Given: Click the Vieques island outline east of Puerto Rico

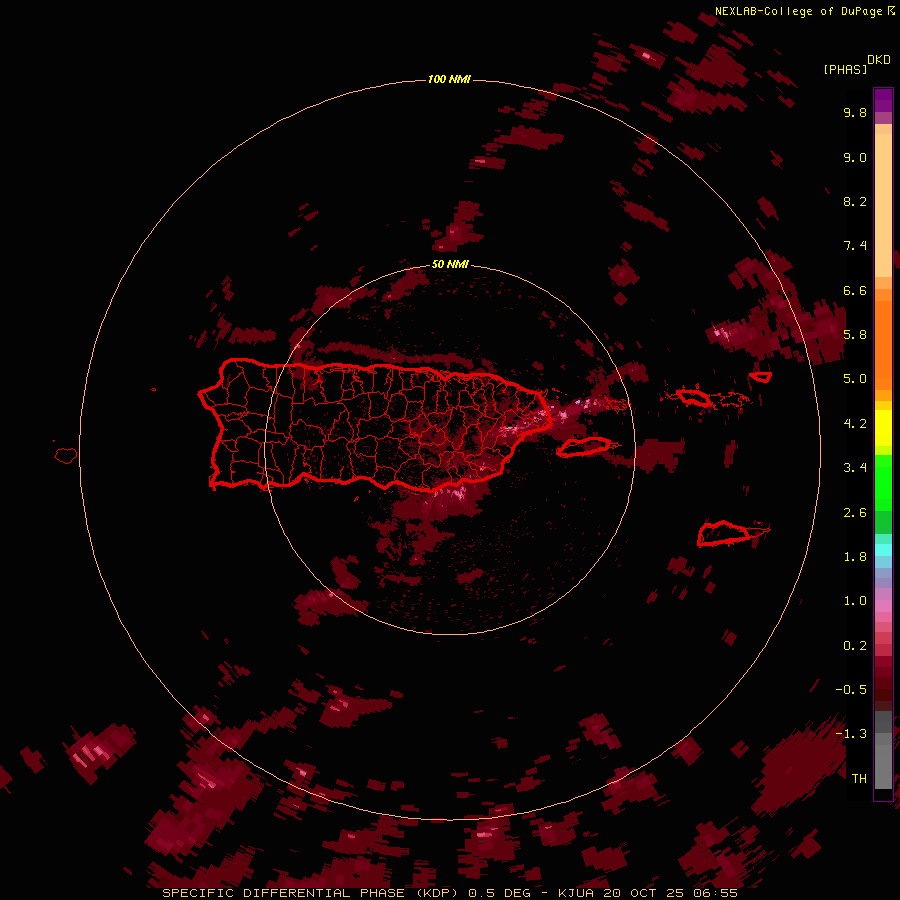Looking at the screenshot, I should pos(584,447).
